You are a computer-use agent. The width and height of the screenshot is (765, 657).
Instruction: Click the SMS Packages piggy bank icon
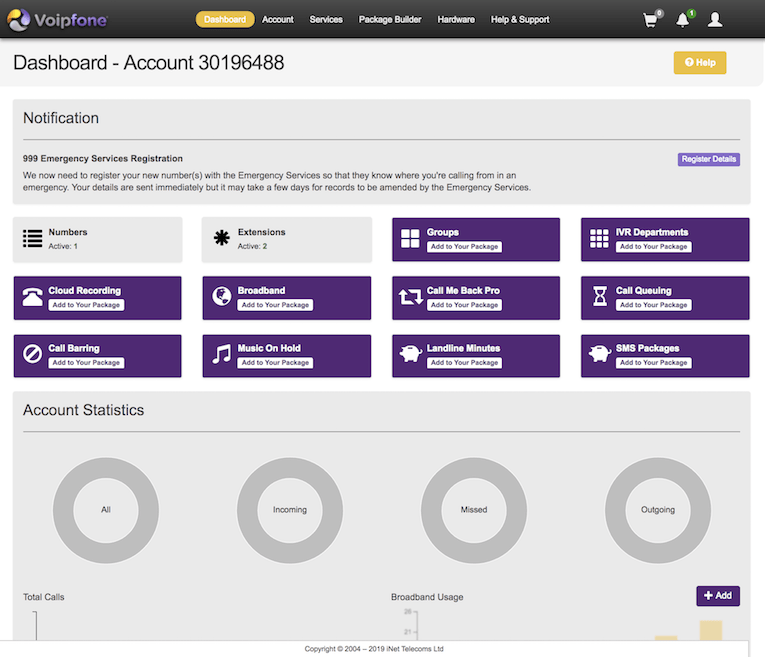tap(600, 354)
